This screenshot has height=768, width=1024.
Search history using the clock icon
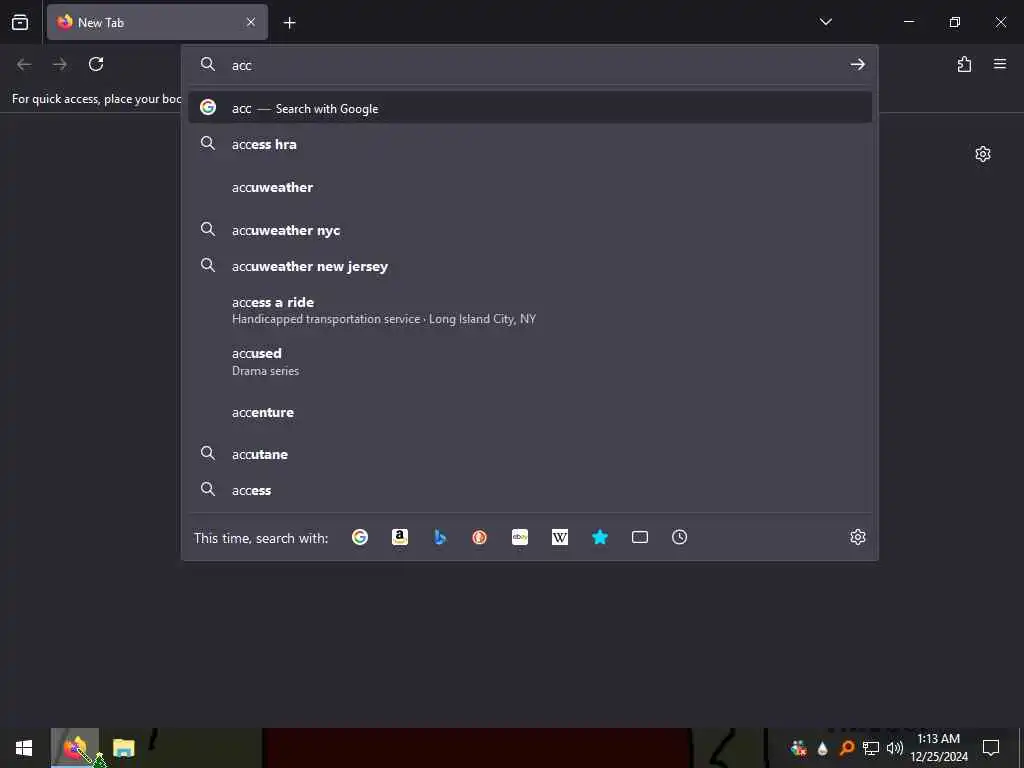tap(679, 537)
